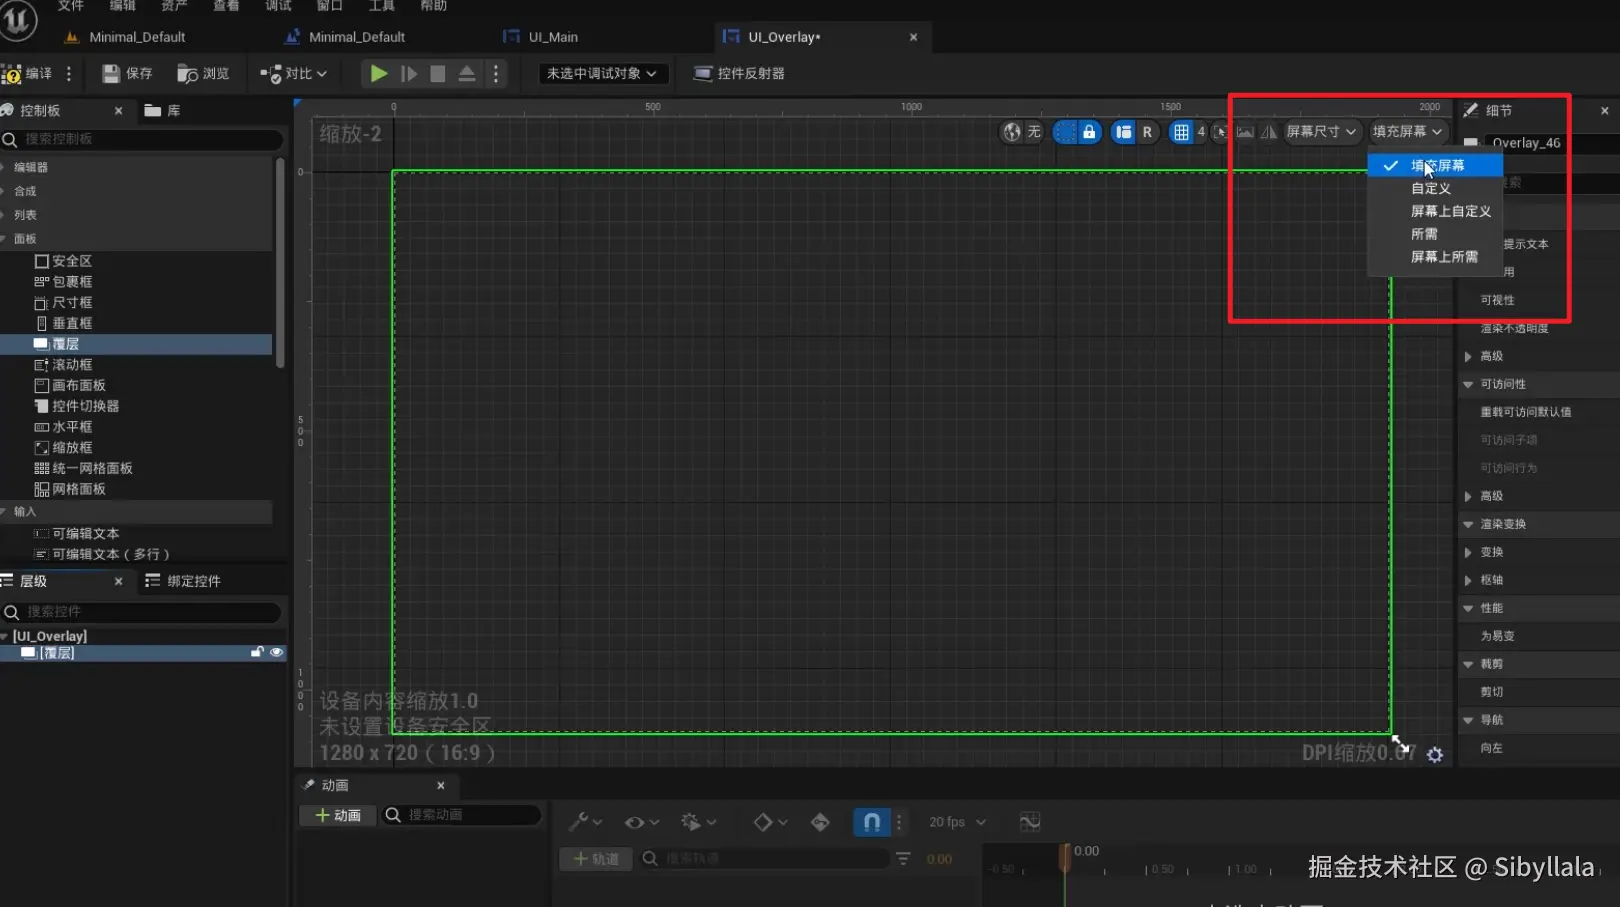The image size is (1620, 907).
Task: Open the 对比 diff dropdown
Action: (x=293, y=74)
